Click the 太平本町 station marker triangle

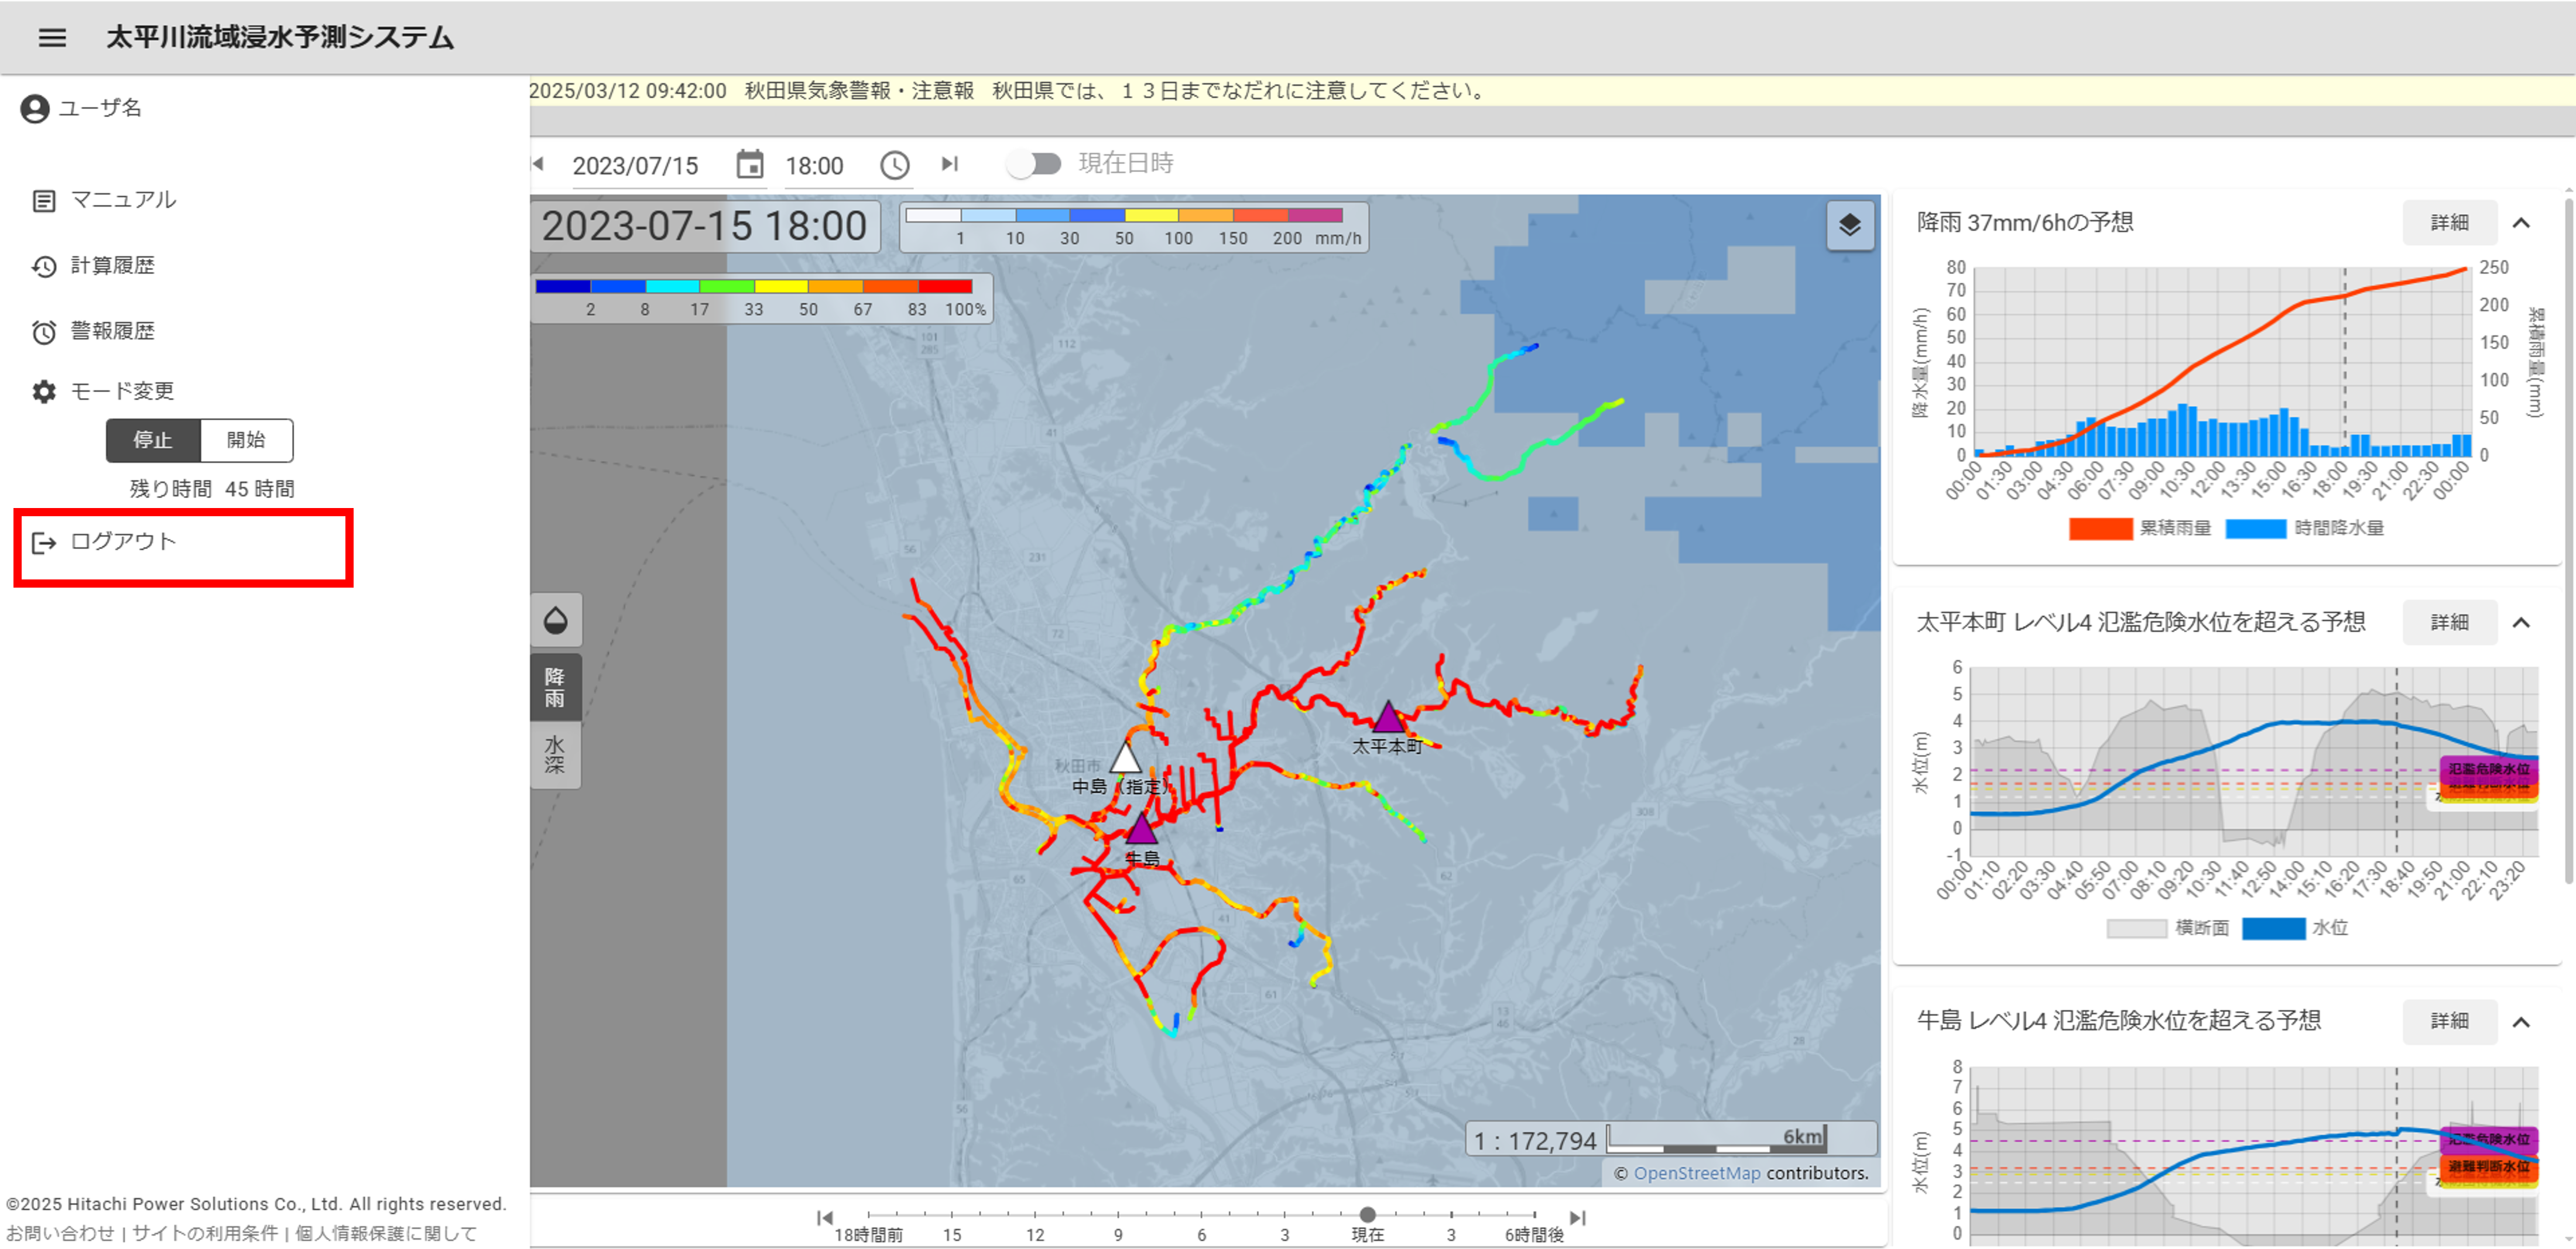pyautogui.click(x=1387, y=718)
